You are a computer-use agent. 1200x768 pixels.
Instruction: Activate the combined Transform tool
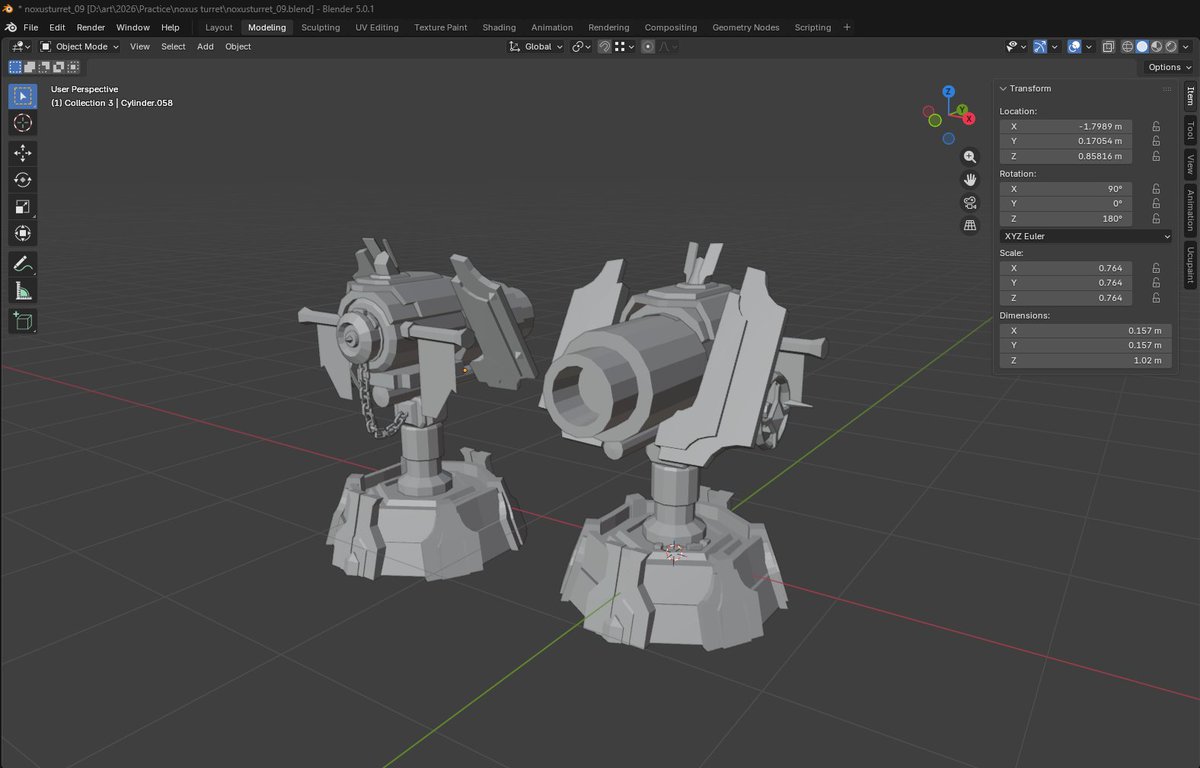point(23,234)
